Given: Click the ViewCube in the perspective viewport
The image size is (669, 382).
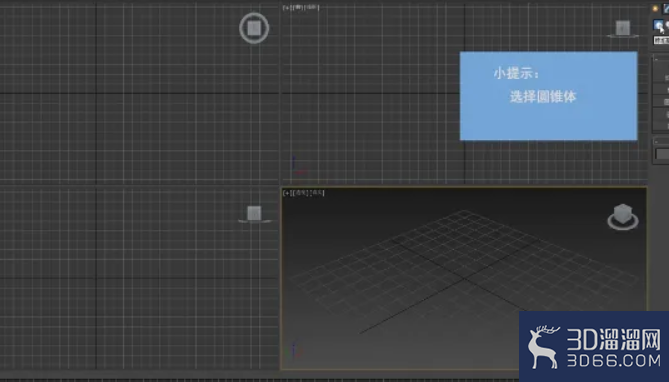Looking at the screenshot, I should (x=622, y=217).
